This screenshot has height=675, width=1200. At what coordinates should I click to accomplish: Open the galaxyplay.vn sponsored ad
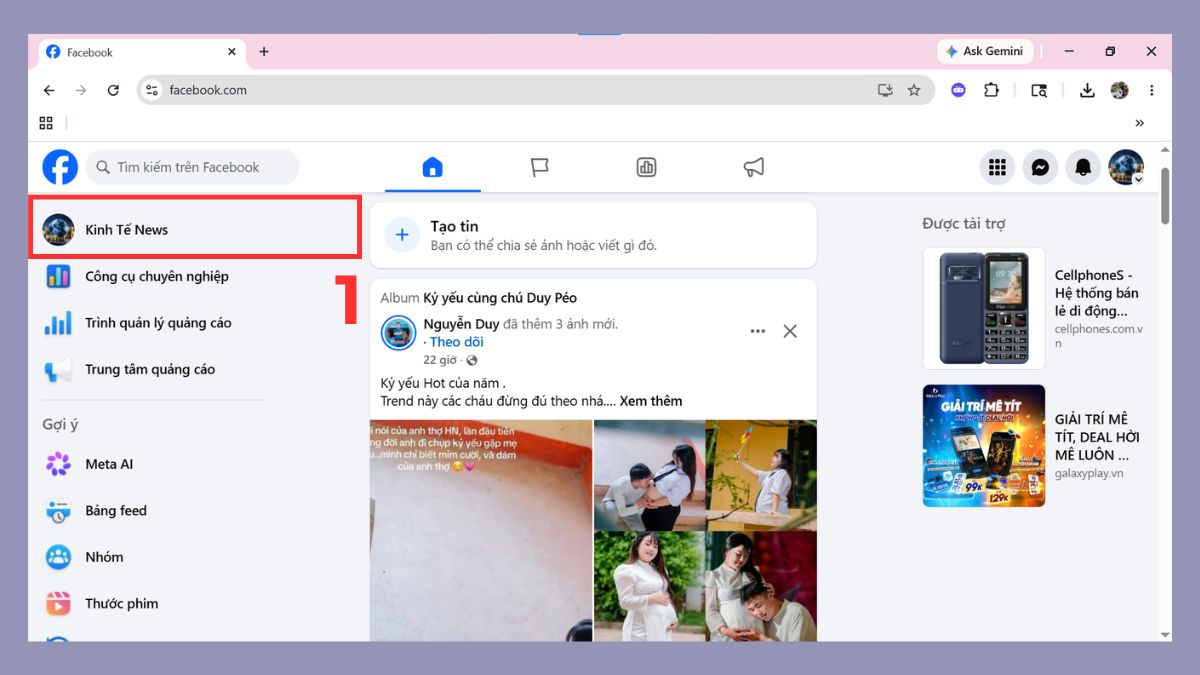1034,446
